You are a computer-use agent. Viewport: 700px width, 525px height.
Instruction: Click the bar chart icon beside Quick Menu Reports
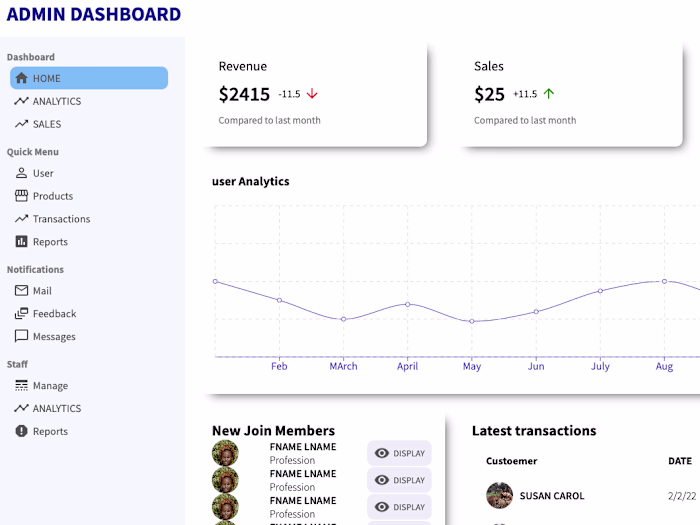click(x=21, y=242)
